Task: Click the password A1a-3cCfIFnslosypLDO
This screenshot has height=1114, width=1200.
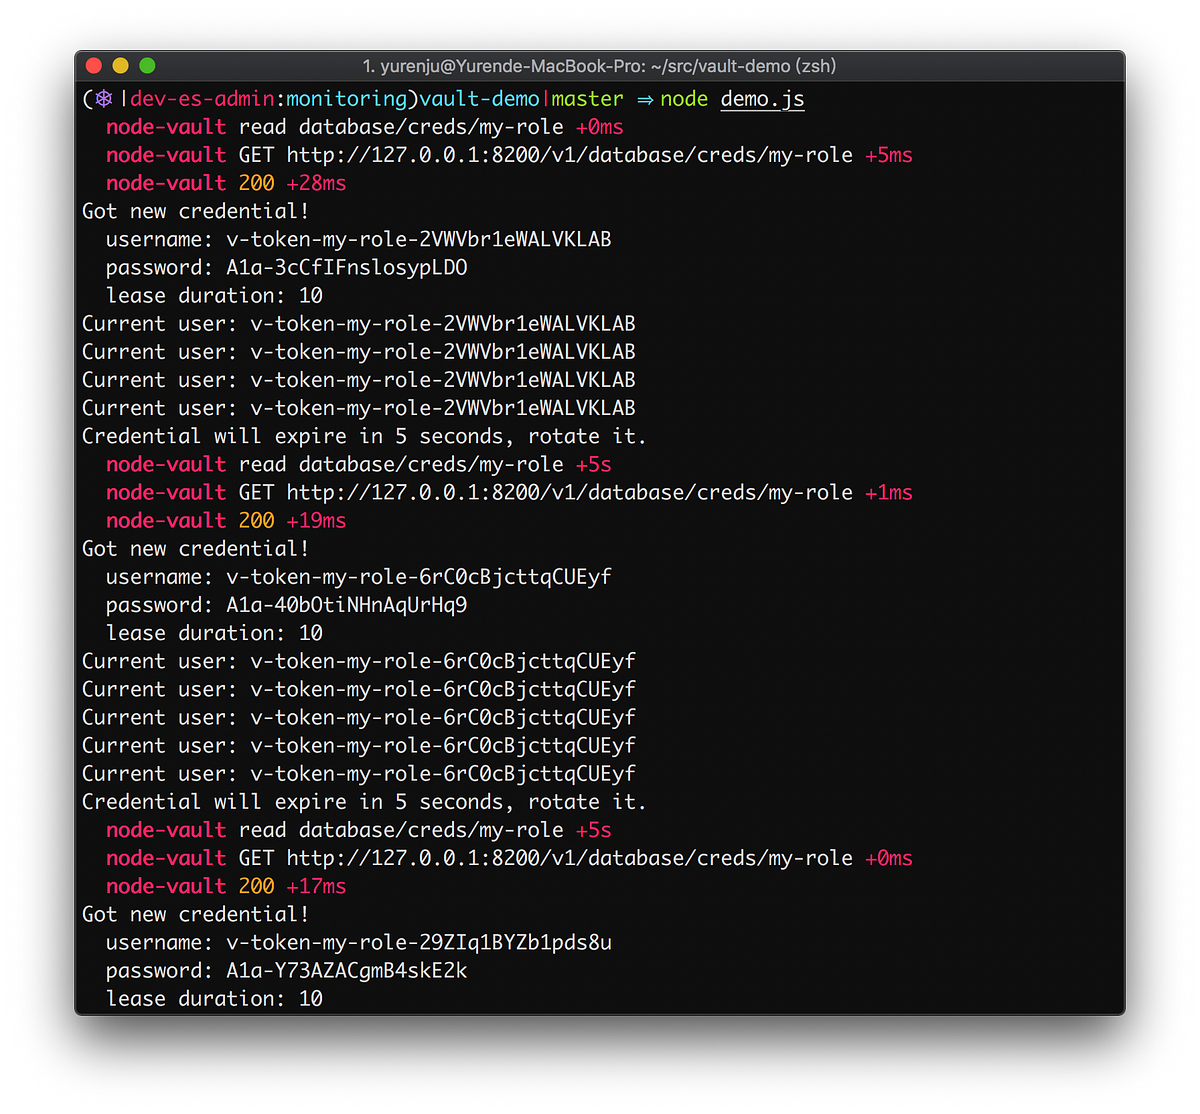Action: (x=346, y=268)
